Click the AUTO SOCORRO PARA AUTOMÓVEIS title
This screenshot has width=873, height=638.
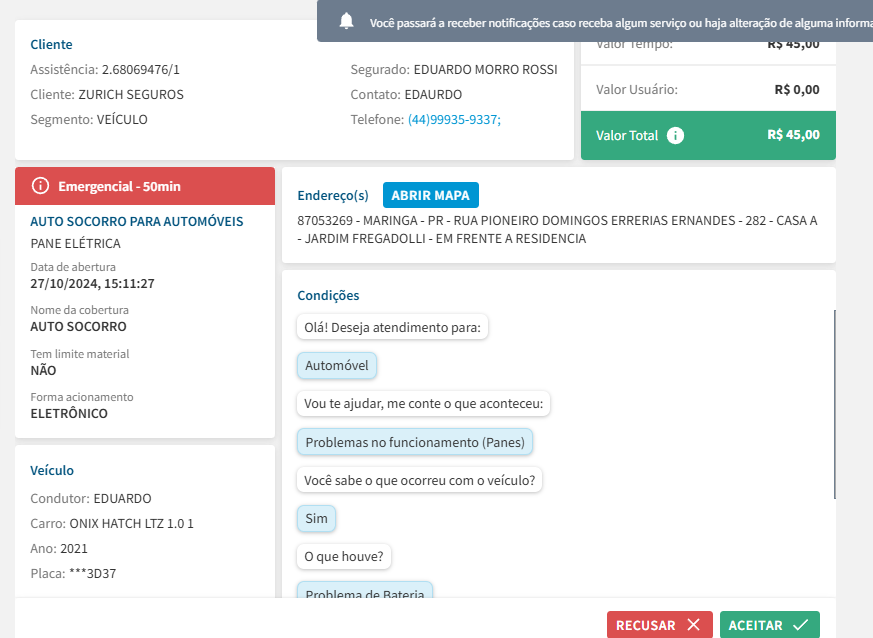pos(137,221)
